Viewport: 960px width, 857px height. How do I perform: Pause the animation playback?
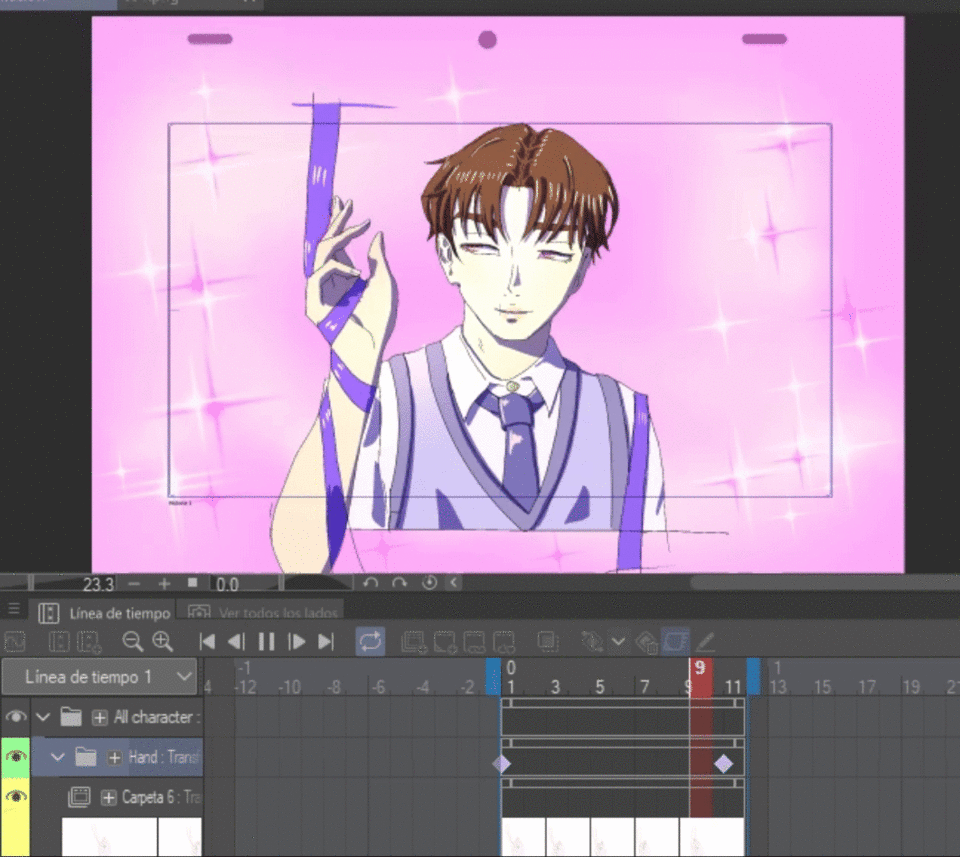coord(266,642)
